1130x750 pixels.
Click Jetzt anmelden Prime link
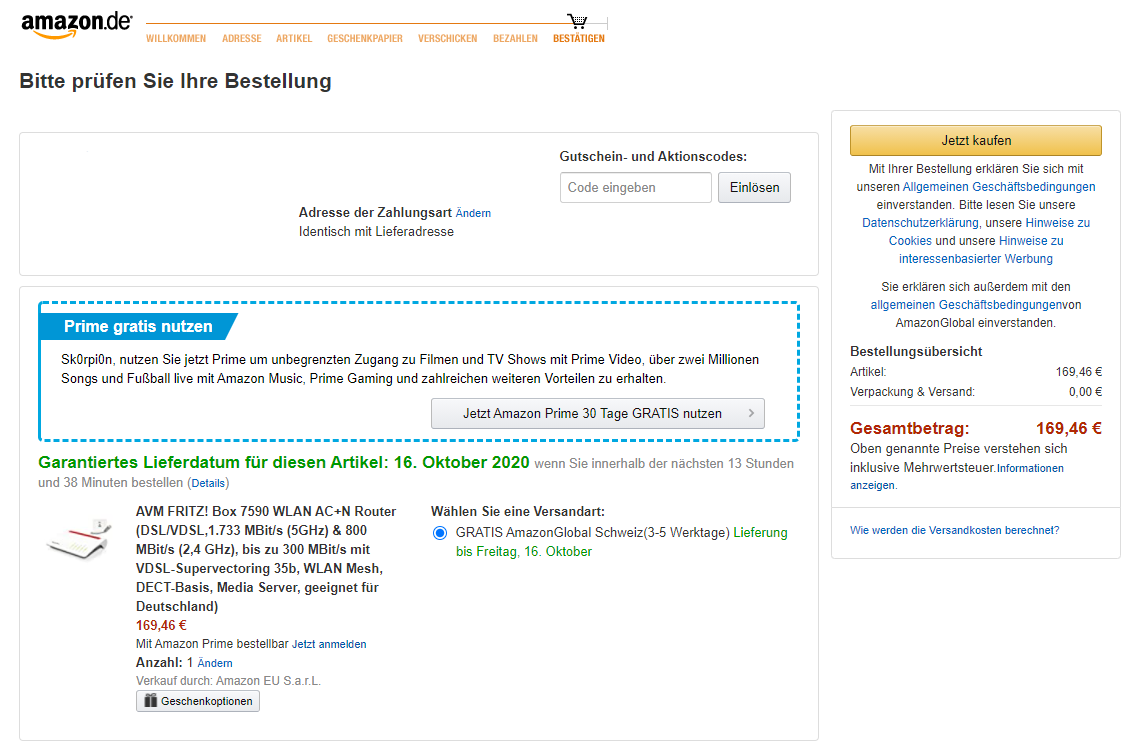click(x=329, y=644)
